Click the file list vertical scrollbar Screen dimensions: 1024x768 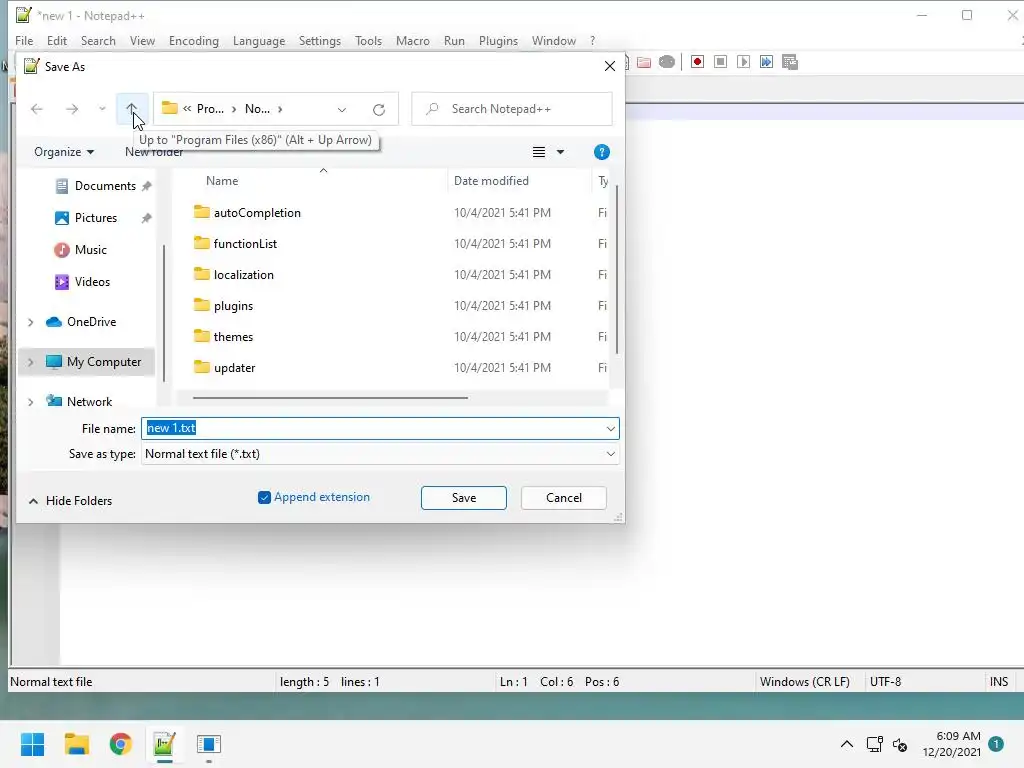point(616,270)
